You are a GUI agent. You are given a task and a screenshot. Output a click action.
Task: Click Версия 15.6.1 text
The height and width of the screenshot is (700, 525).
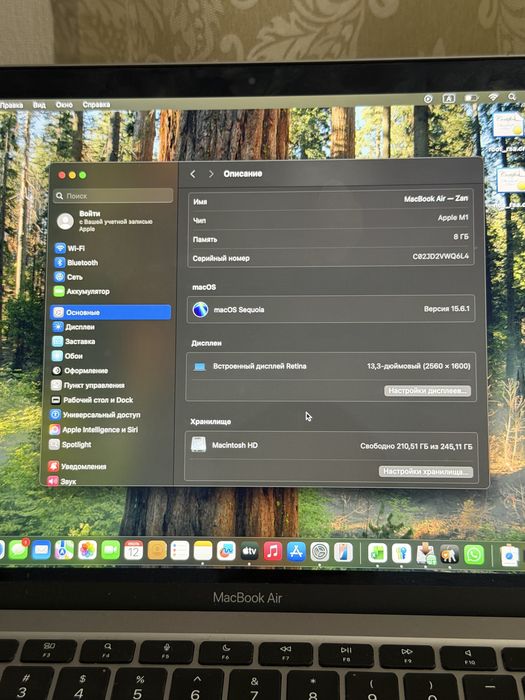tap(446, 308)
